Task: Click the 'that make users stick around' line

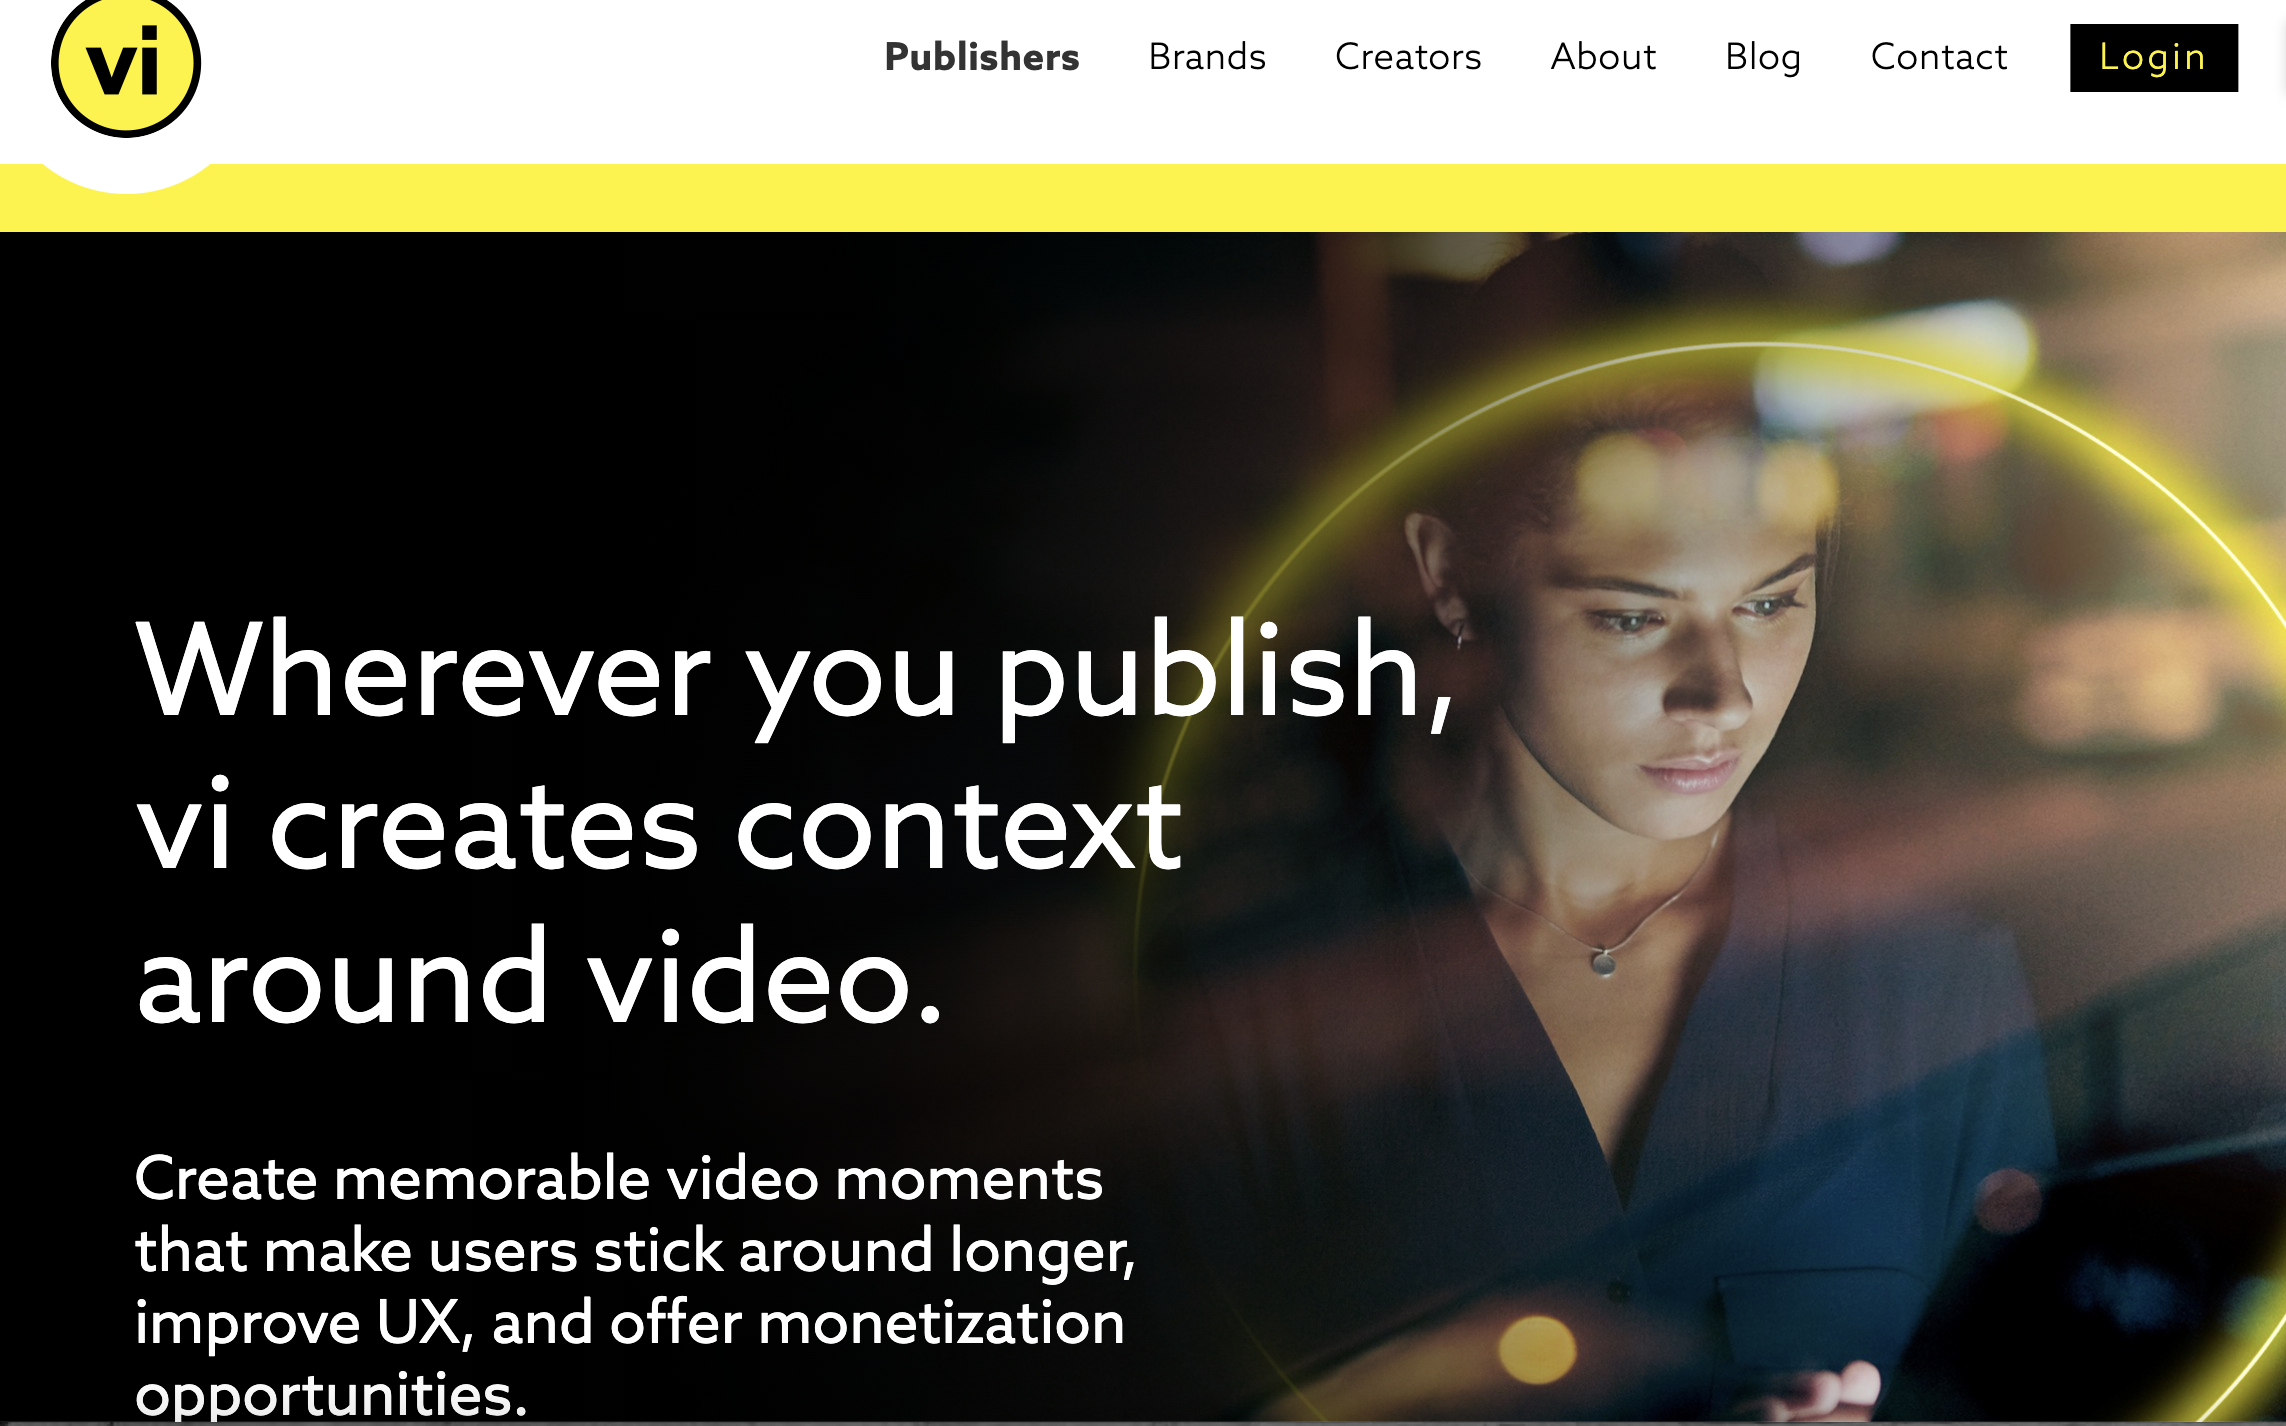Action: 536,1251
